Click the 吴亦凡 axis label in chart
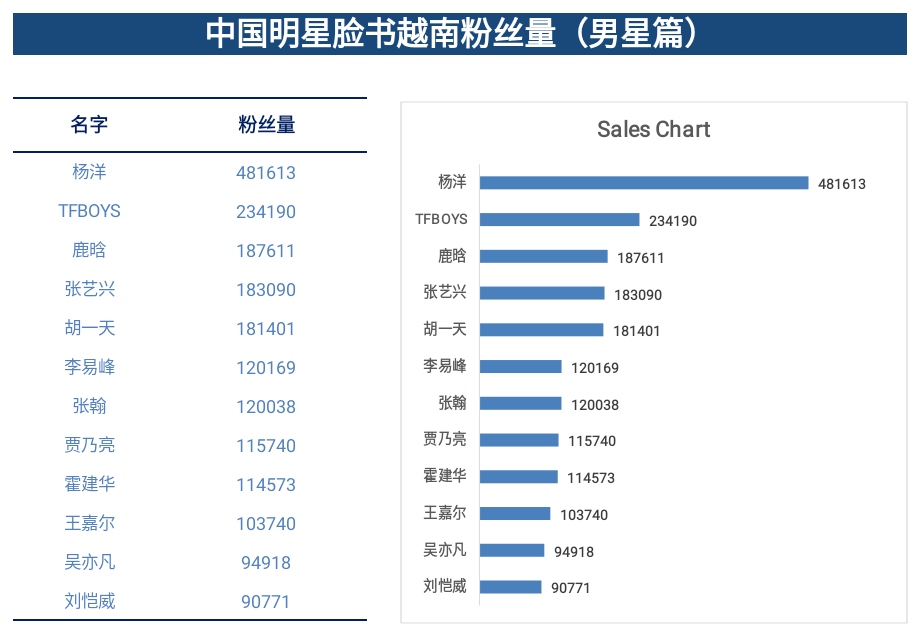Viewport: 922px width, 638px height. click(444, 550)
